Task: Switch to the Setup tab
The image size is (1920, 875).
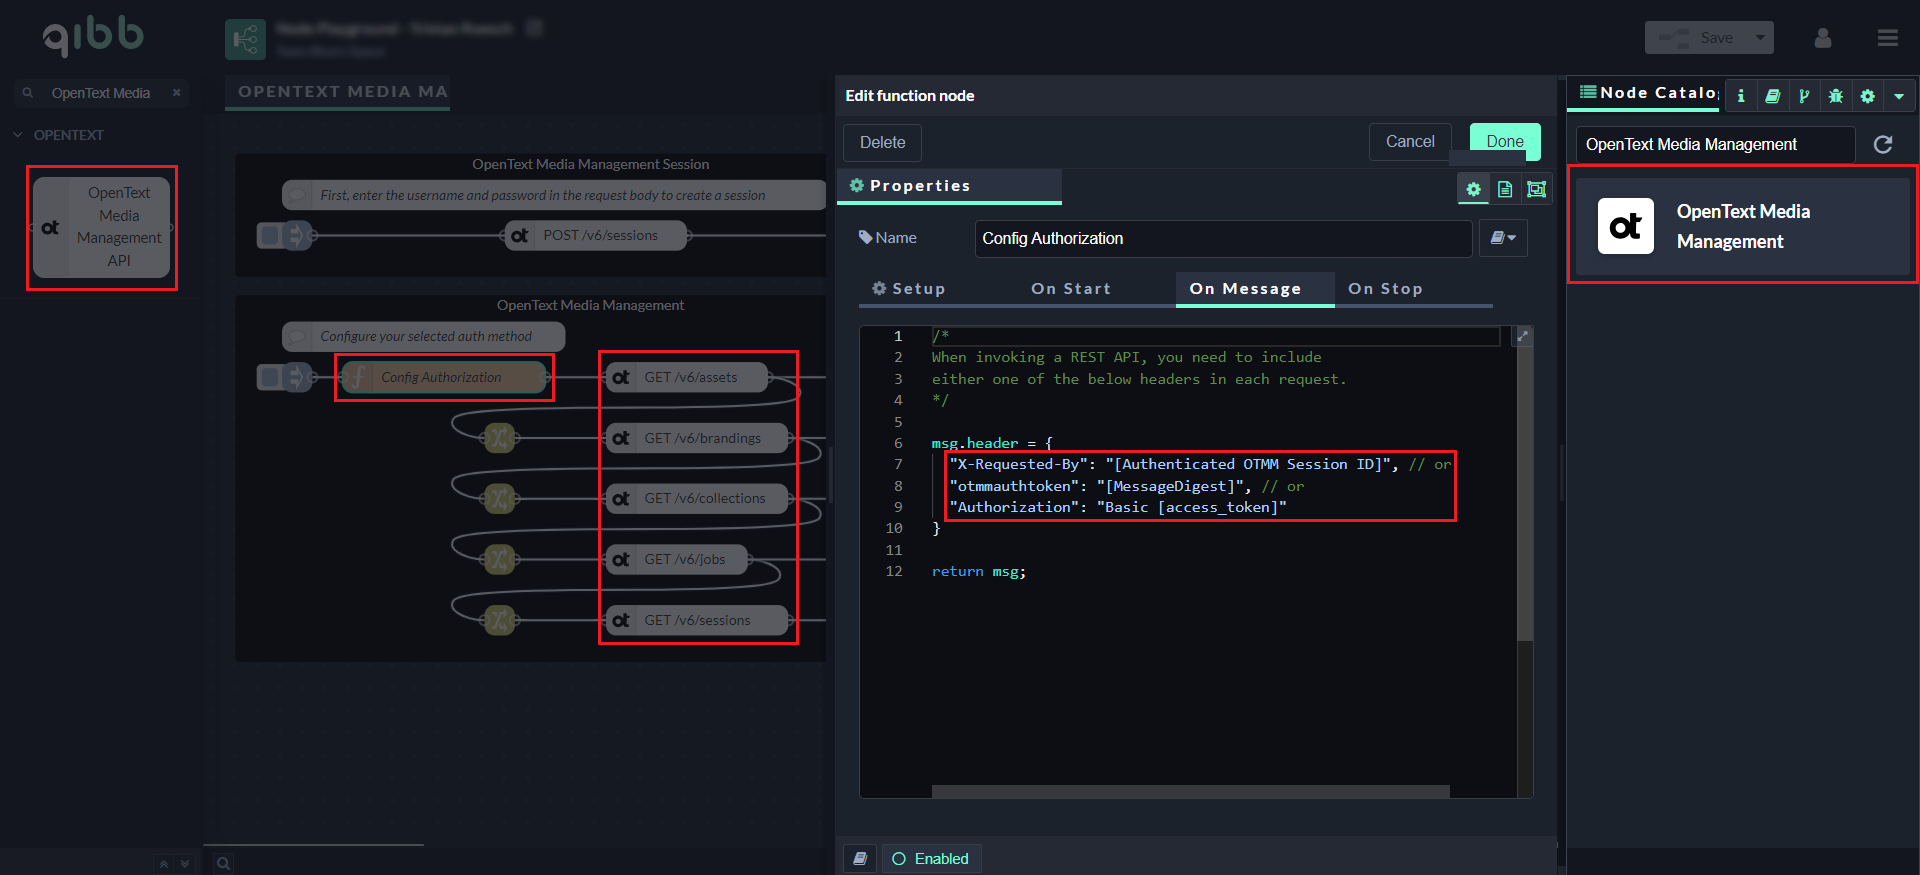Action: click(908, 289)
